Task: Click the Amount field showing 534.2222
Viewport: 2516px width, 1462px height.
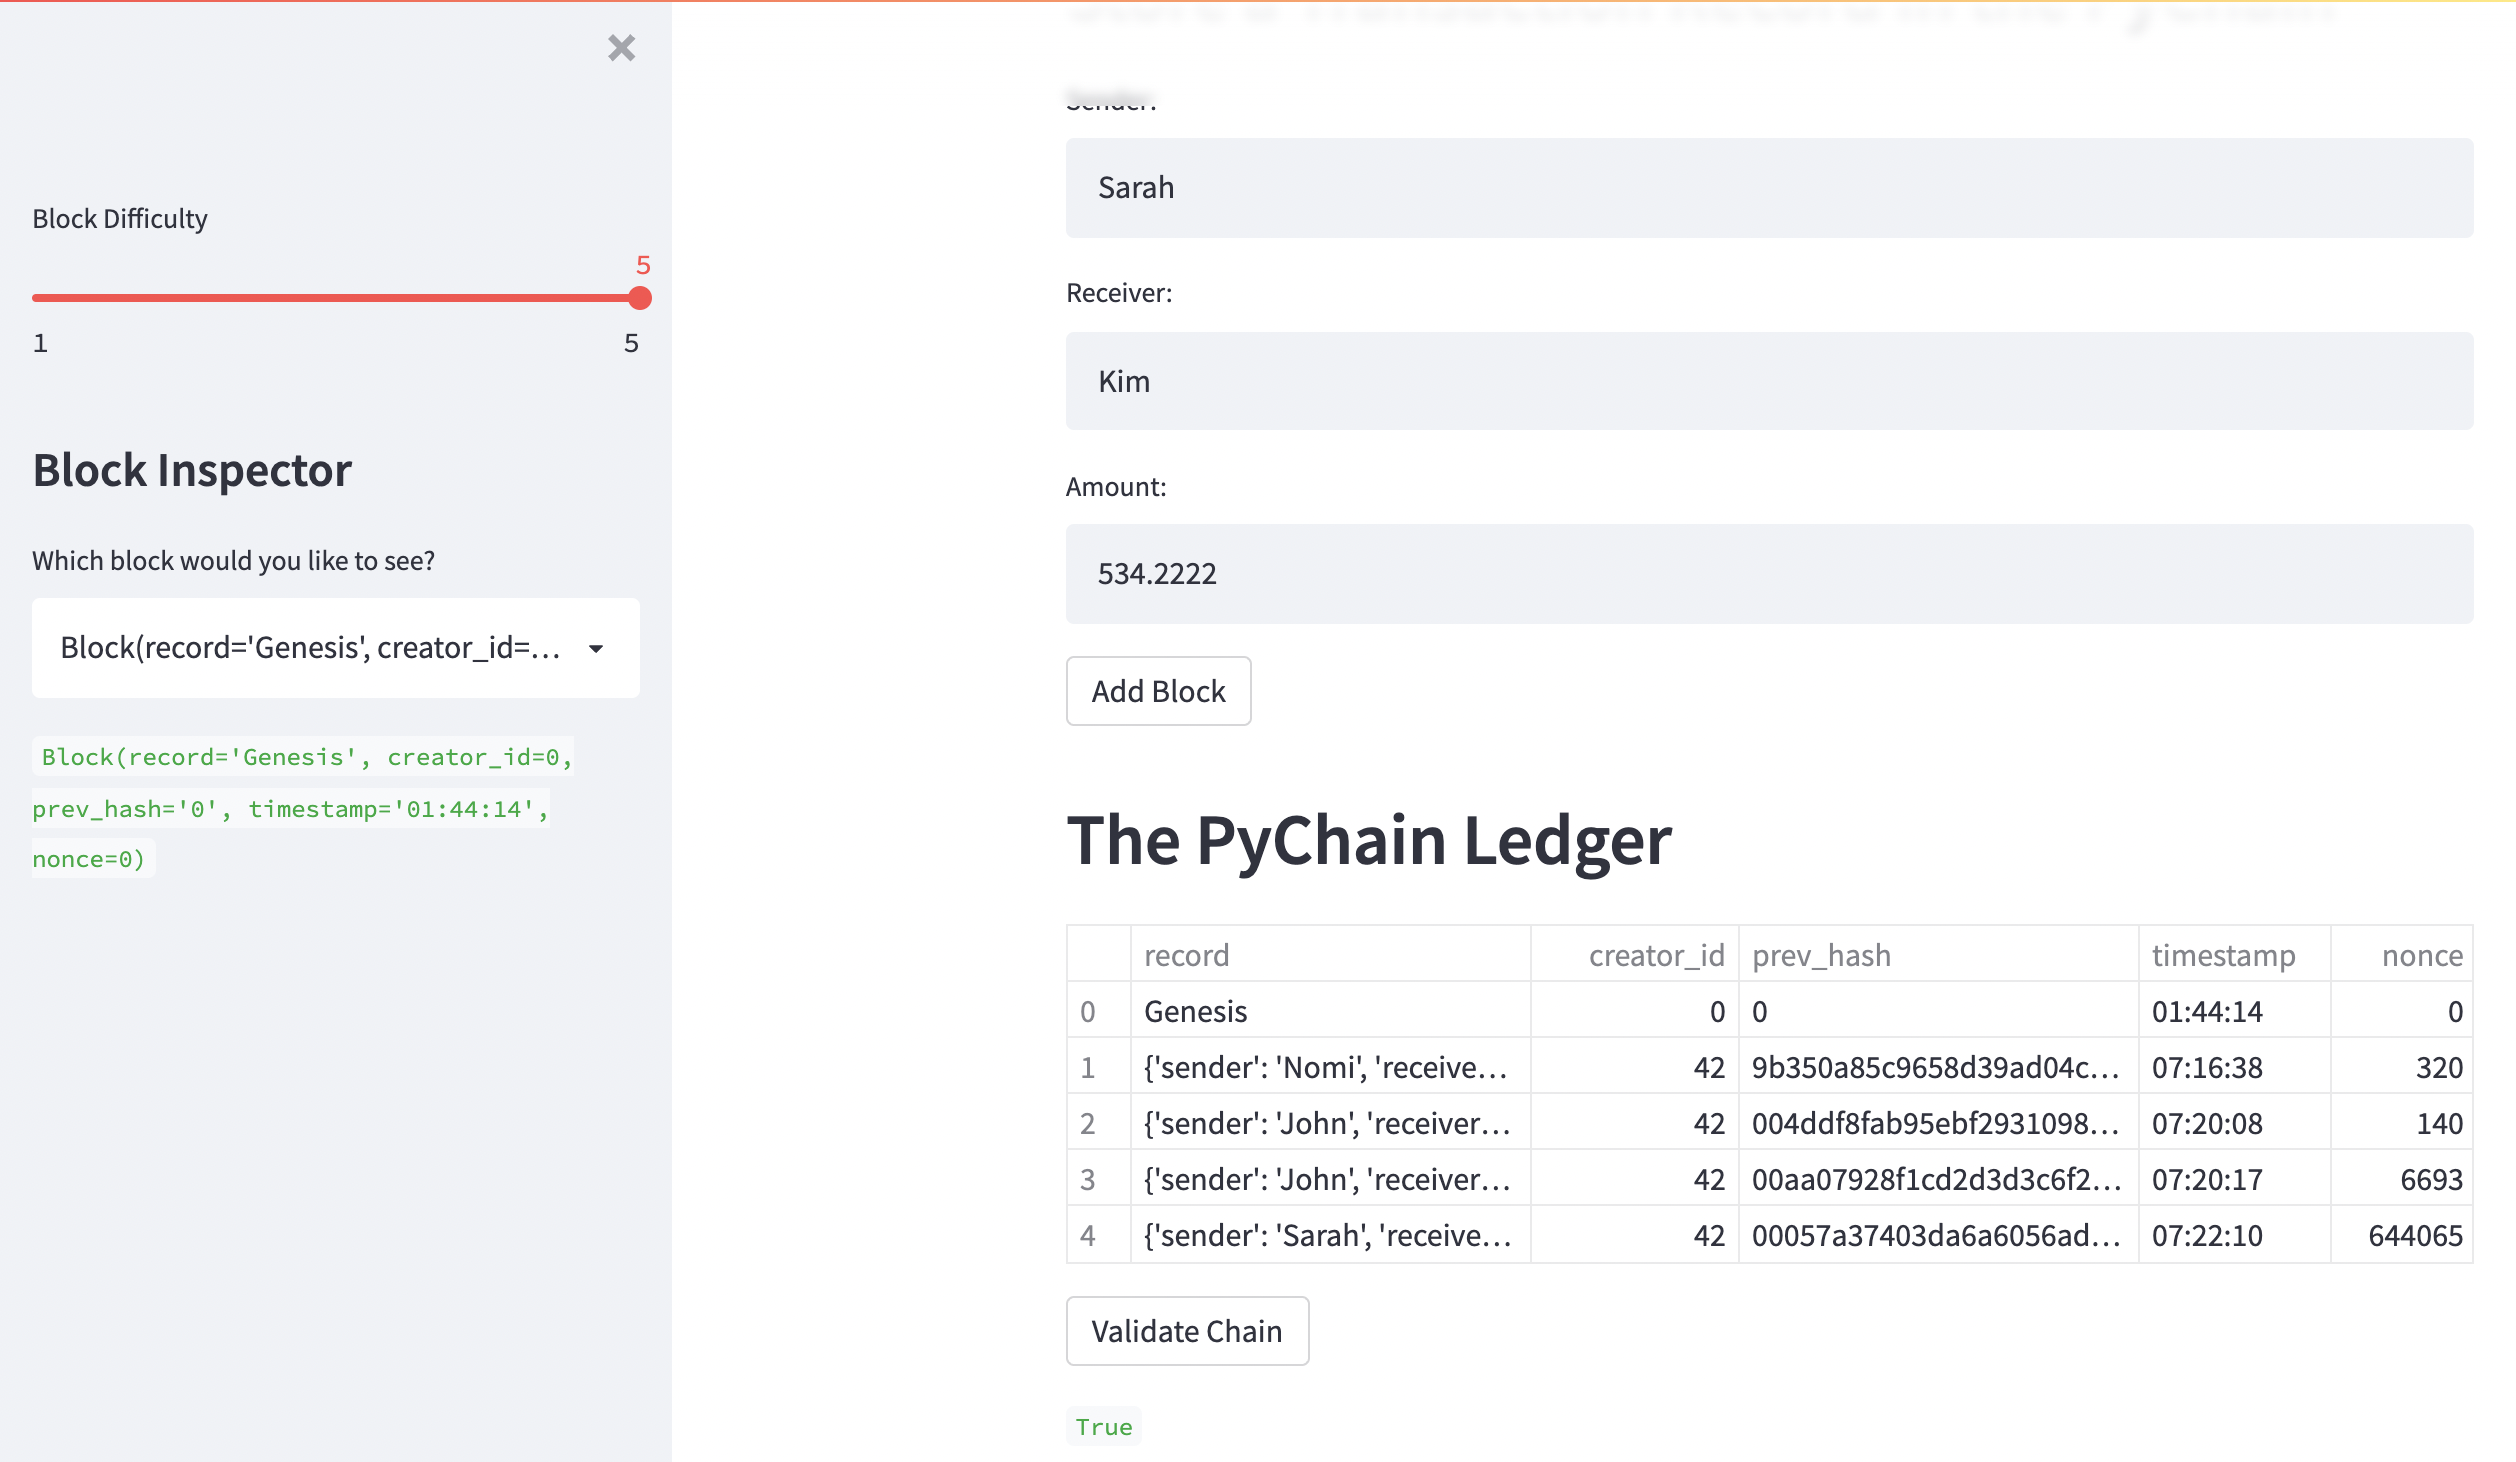Action: click(x=1769, y=574)
